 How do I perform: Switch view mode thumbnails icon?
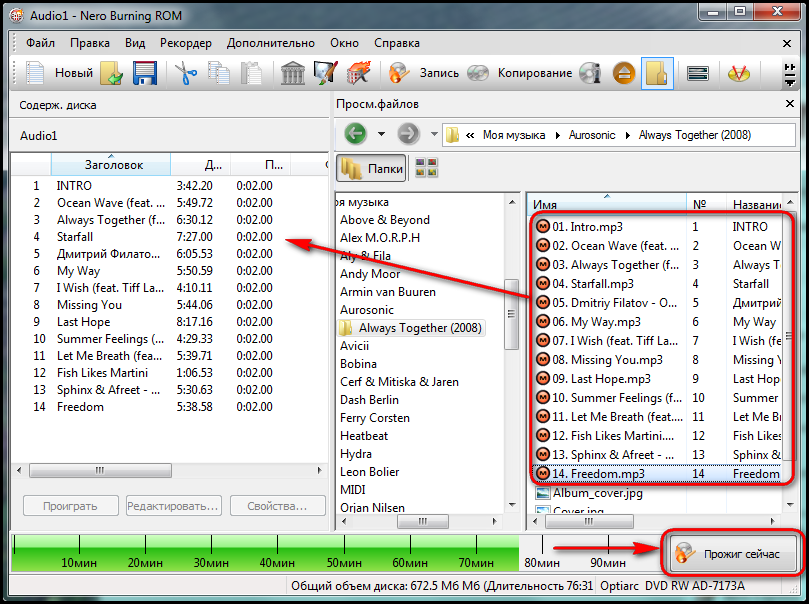tap(427, 168)
